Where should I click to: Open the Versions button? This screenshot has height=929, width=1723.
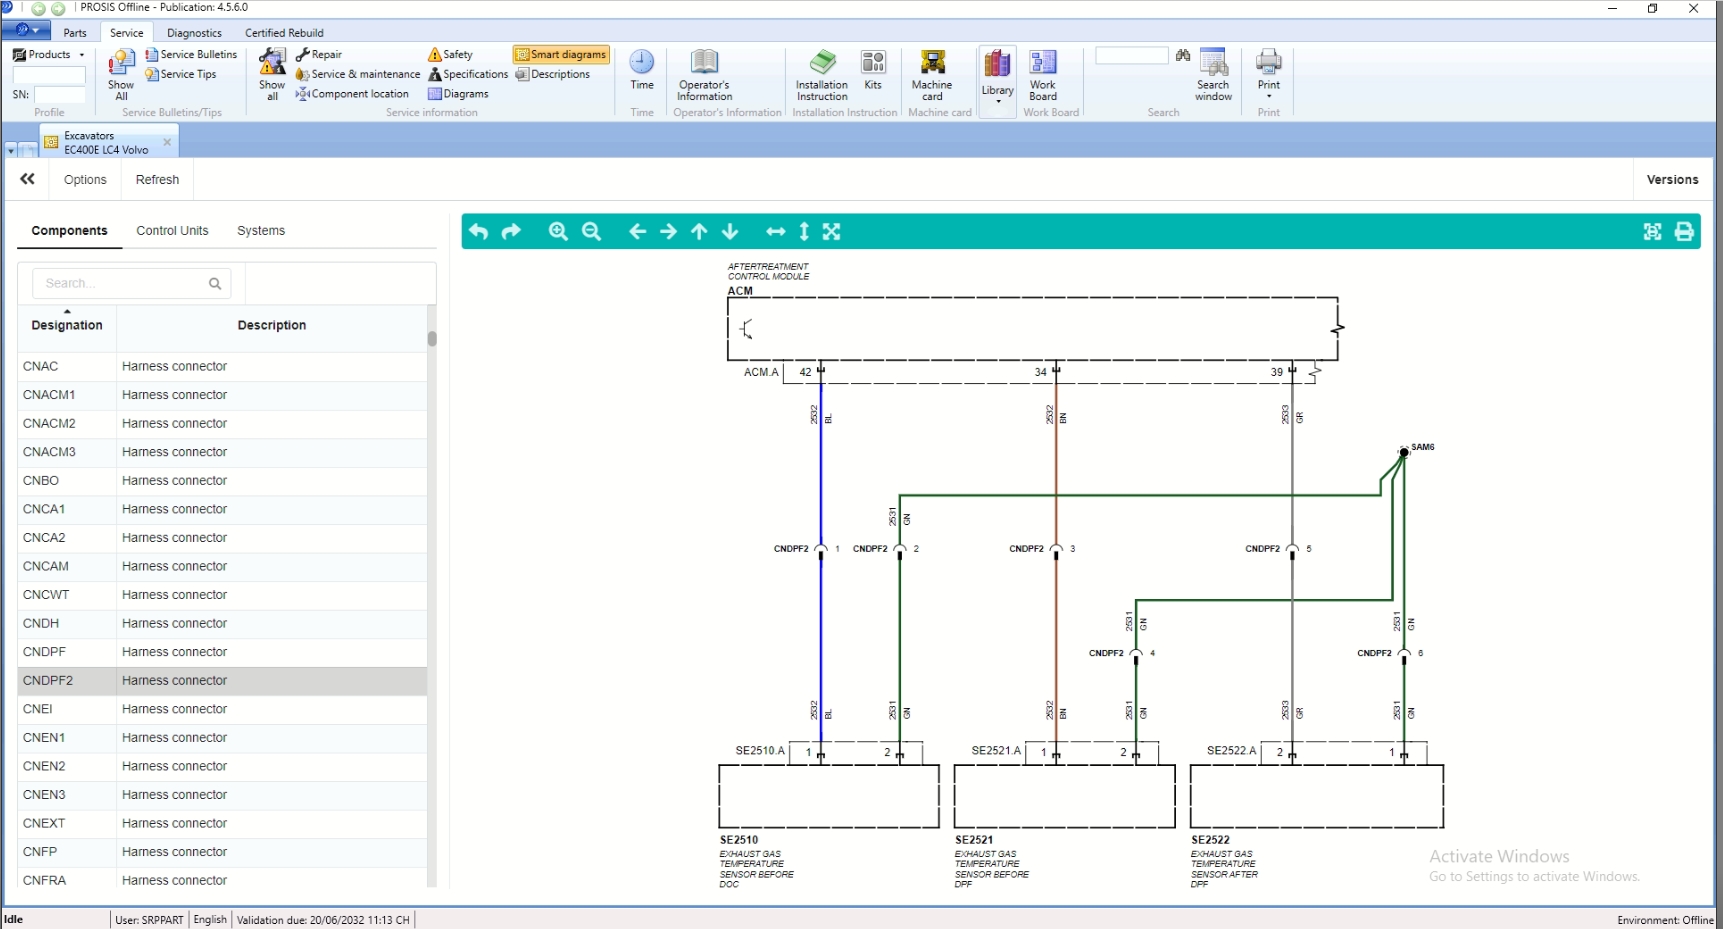(1672, 180)
